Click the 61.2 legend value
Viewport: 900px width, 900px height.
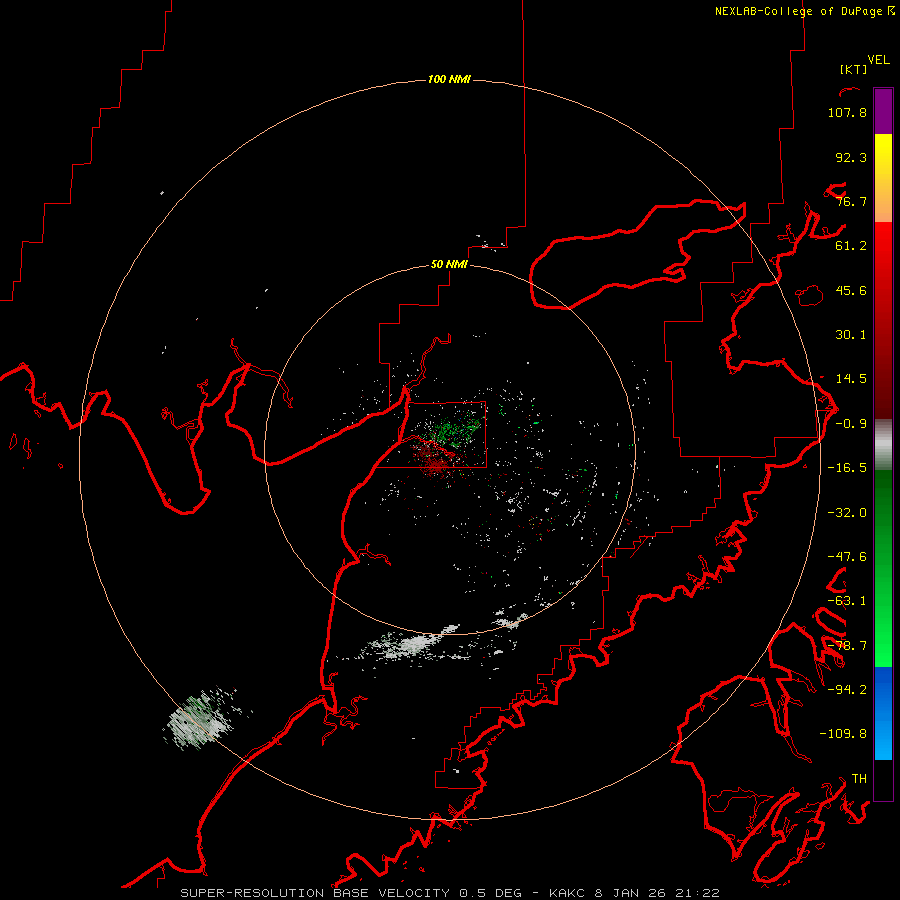[x=851, y=246]
